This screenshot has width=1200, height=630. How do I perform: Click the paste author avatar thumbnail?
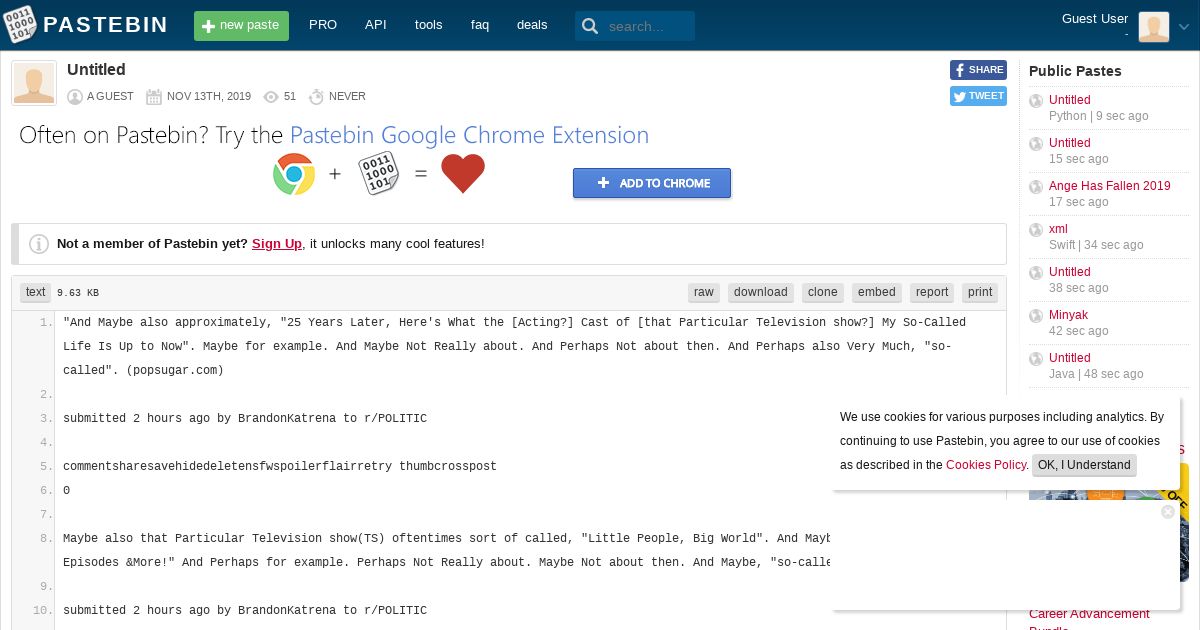click(34, 83)
